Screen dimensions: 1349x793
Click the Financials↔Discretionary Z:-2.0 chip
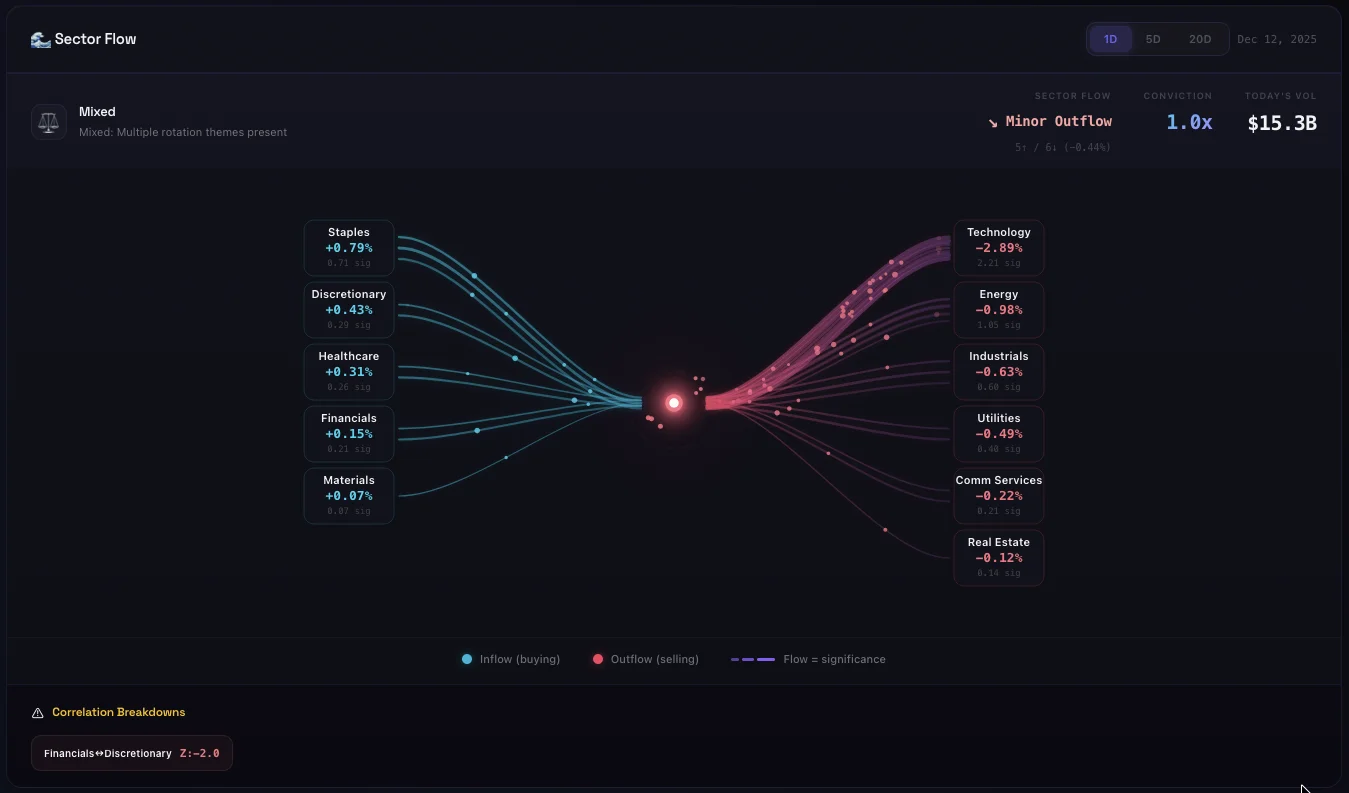(131, 753)
